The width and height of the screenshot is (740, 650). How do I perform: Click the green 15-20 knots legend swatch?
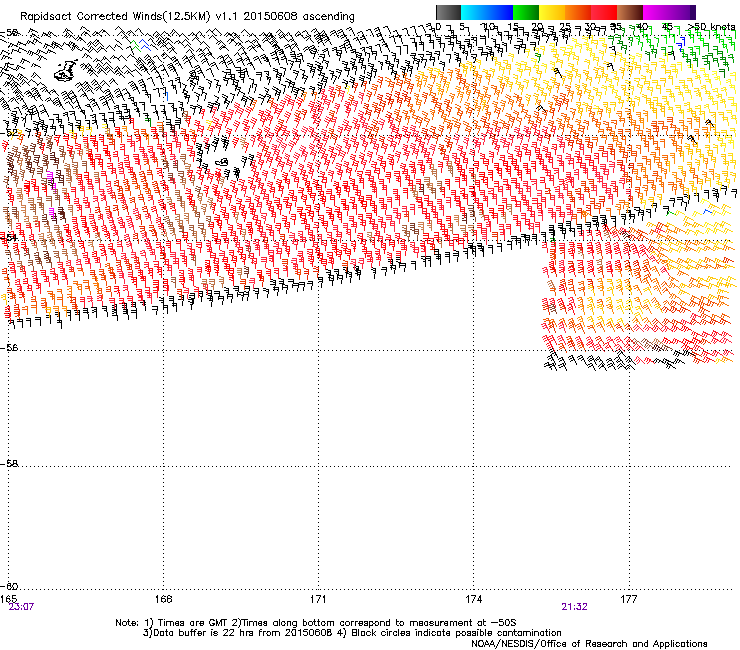pos(526,12)
